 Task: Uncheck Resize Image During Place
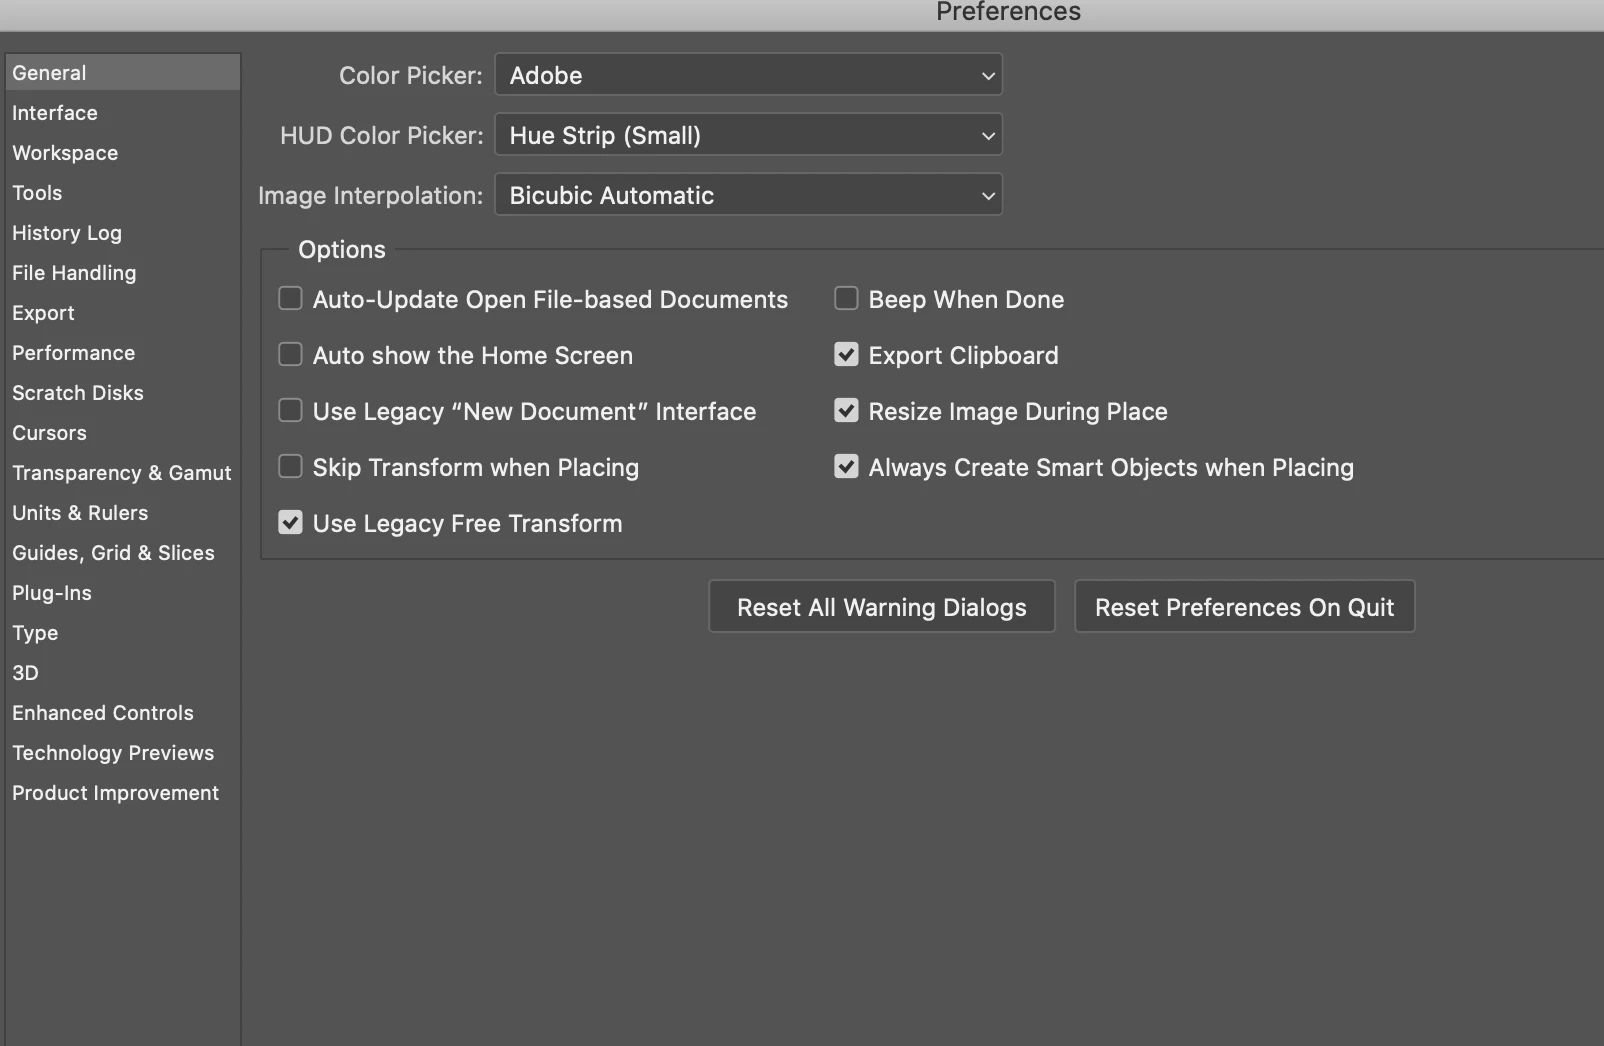[x=846, y=411]
